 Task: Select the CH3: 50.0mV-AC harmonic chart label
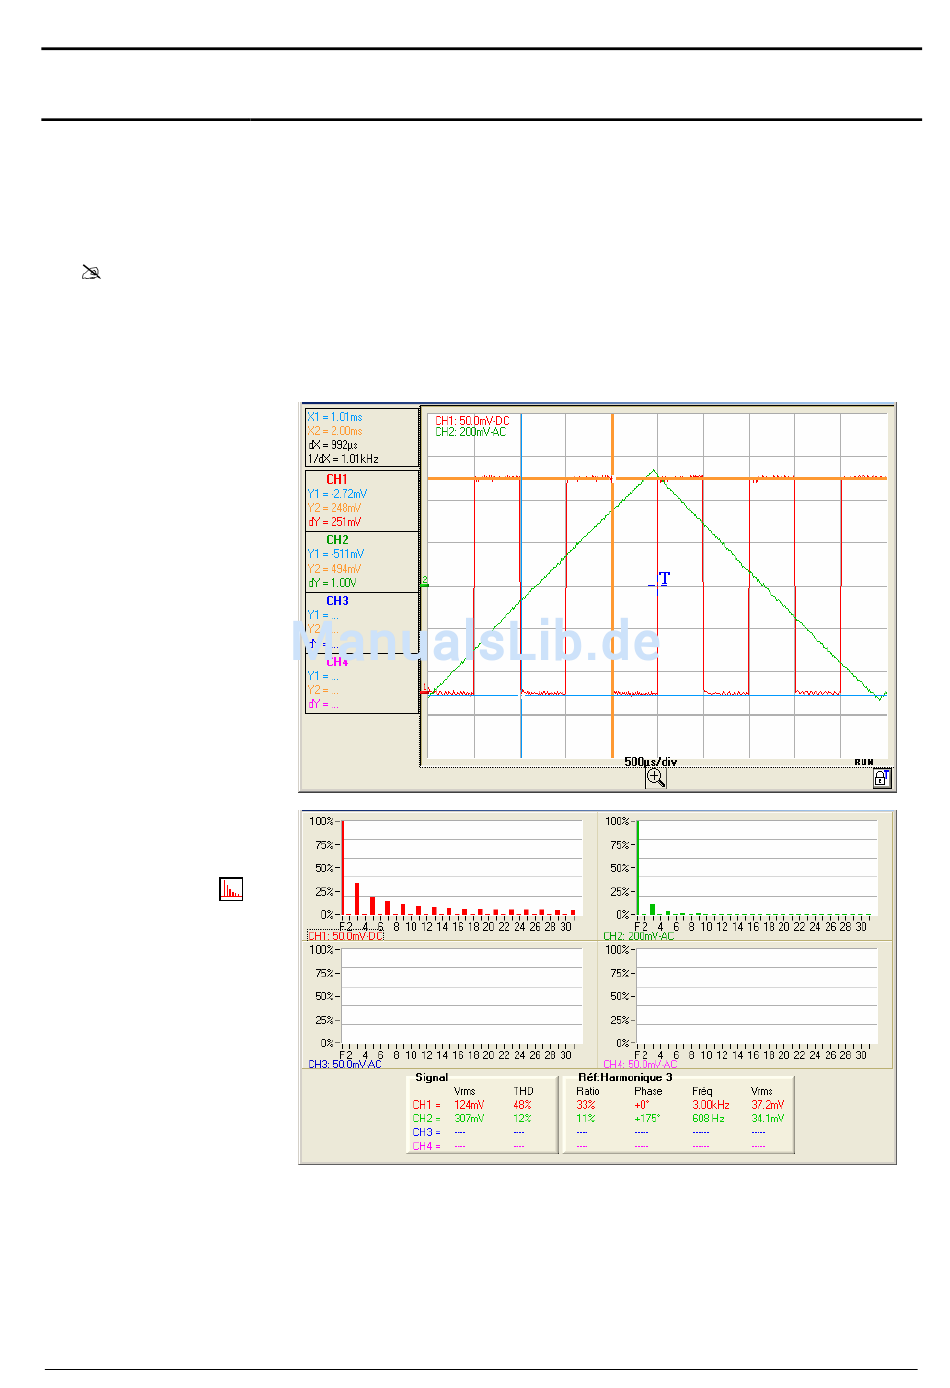pos(345,1064)
